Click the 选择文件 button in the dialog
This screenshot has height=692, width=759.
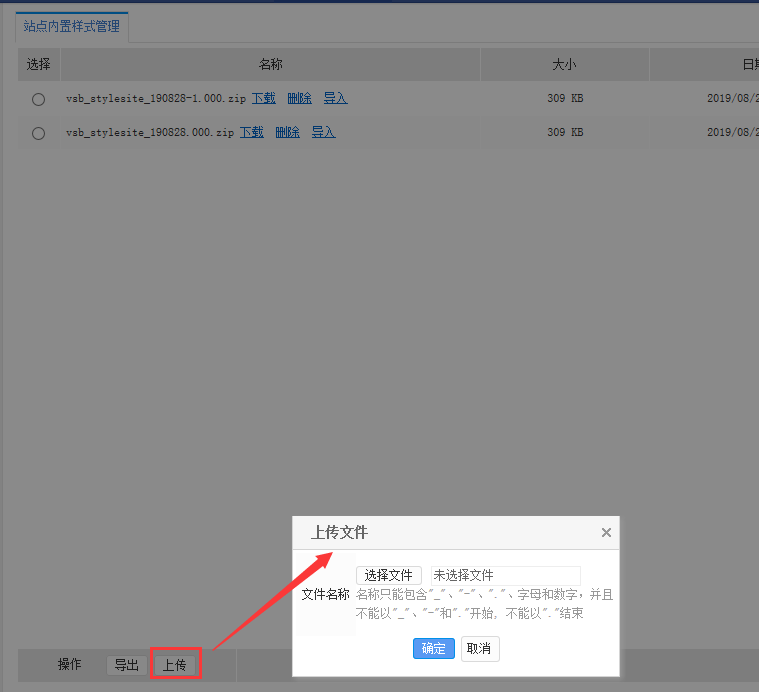pos(388,576)
